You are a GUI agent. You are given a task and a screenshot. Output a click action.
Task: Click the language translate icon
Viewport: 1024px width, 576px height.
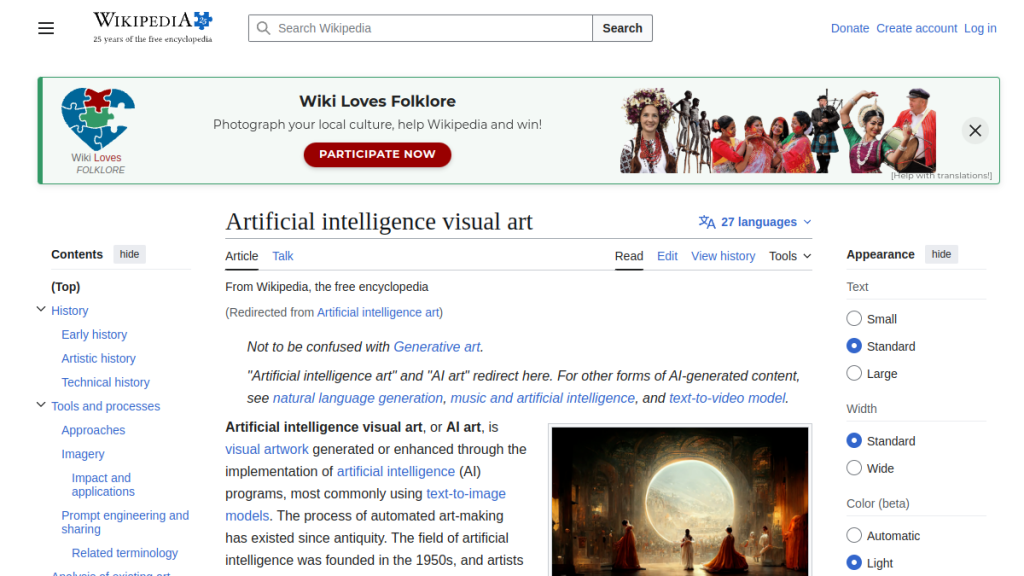[x=707, y=222]
